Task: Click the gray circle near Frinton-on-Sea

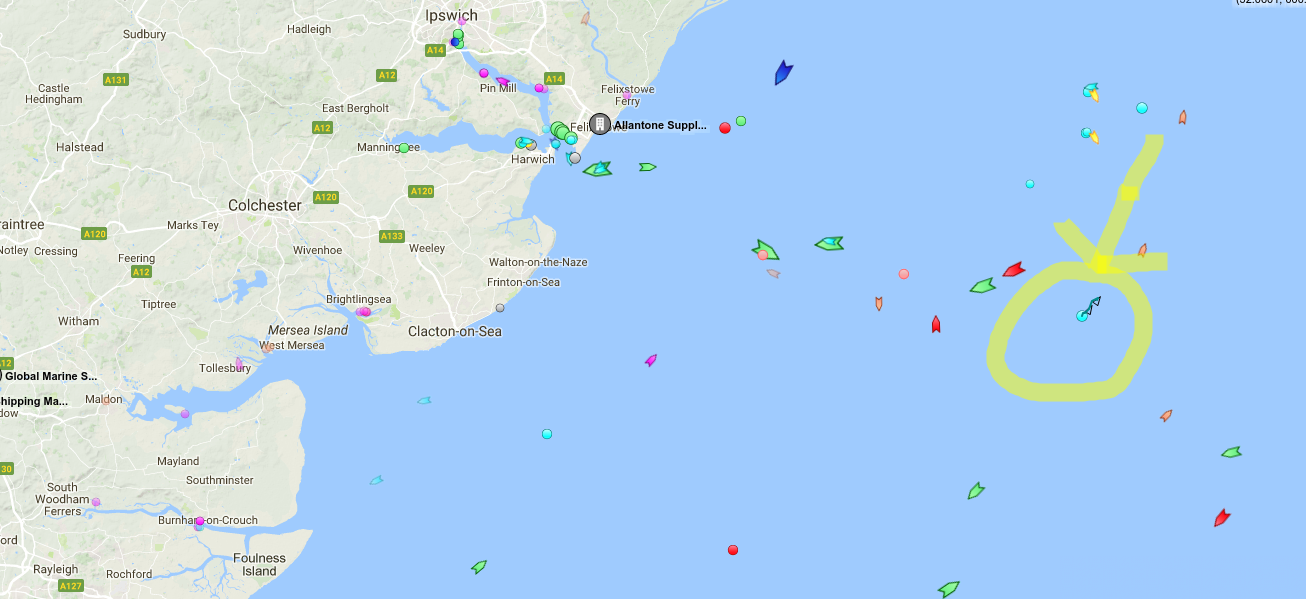Action: (x=500, y=308)
